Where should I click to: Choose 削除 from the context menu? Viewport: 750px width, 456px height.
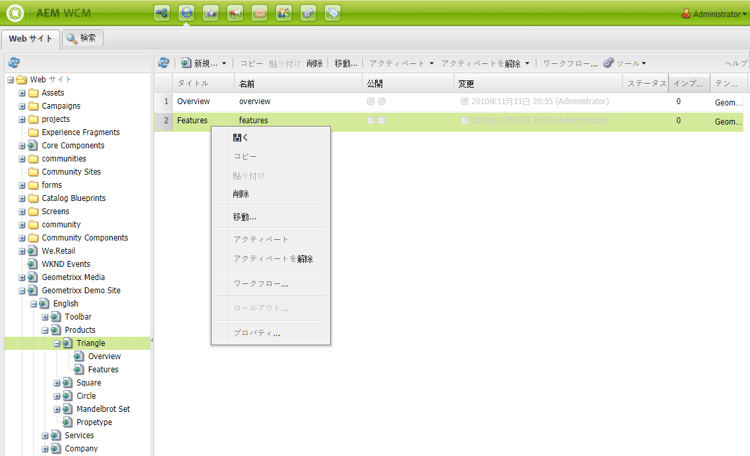point(271,194)
